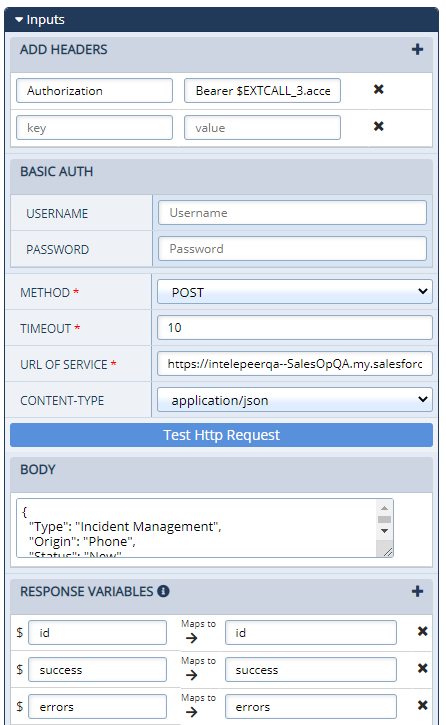Collapse the Inputs section

[19, 20]
